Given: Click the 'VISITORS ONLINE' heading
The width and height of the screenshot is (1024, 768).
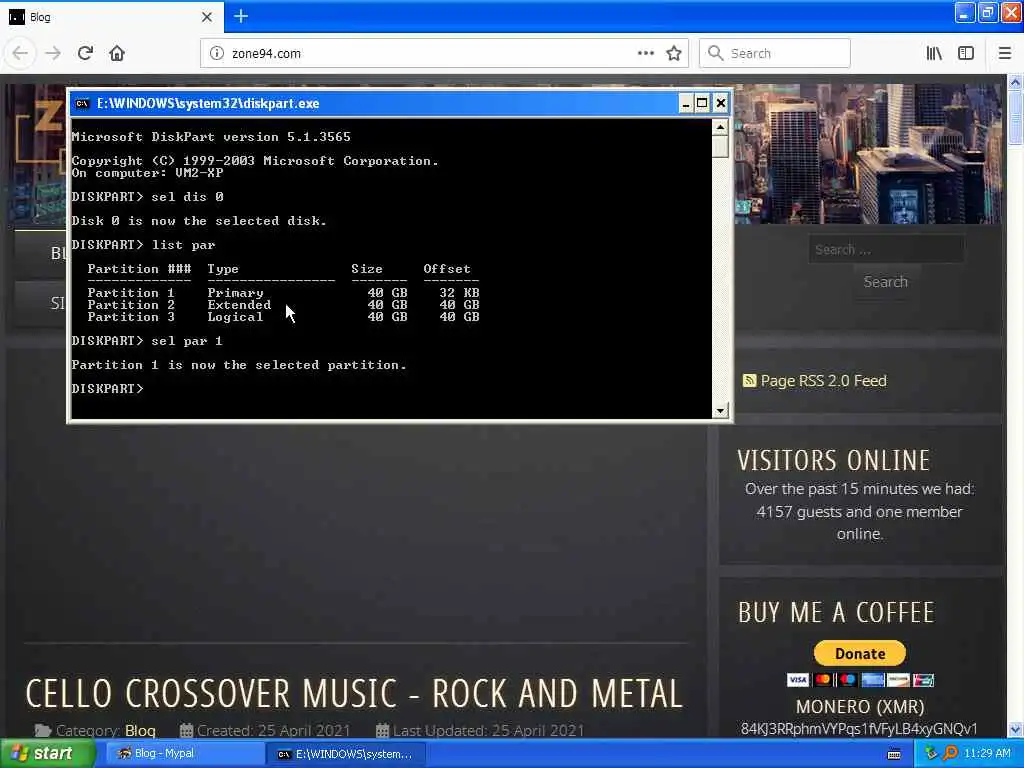Looking at the screenshot, I should pos(833,460).
